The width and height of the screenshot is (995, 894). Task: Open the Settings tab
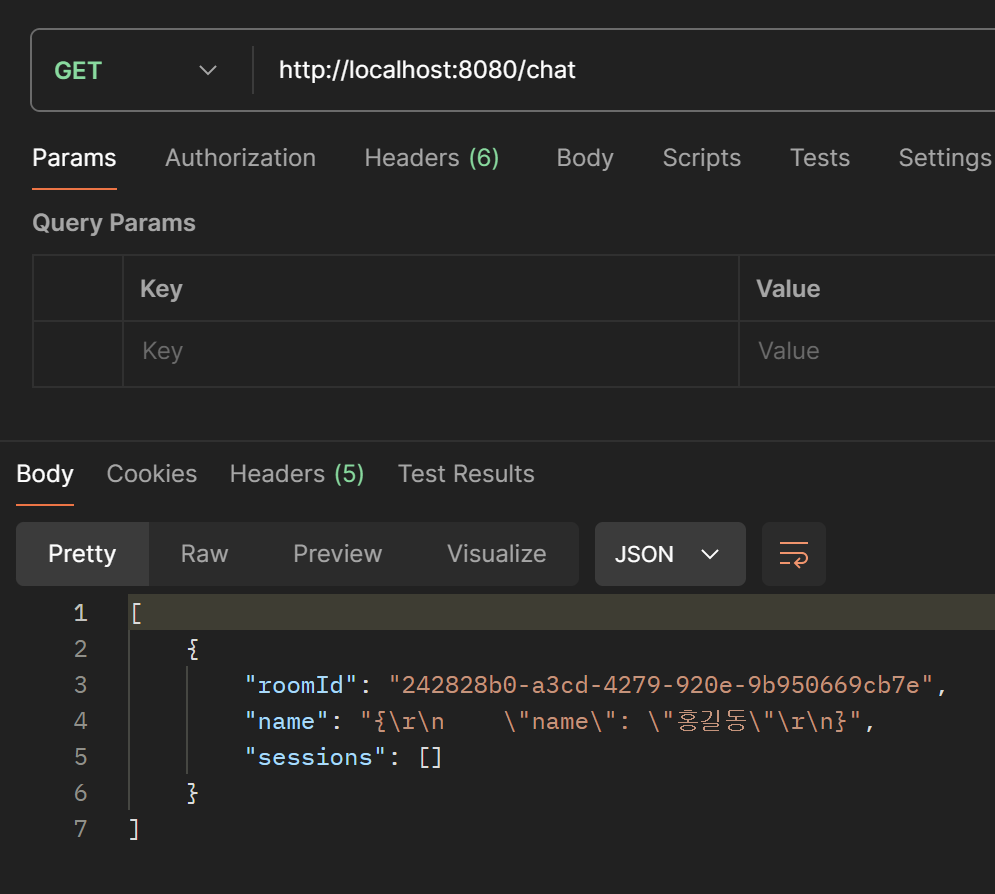944,158
